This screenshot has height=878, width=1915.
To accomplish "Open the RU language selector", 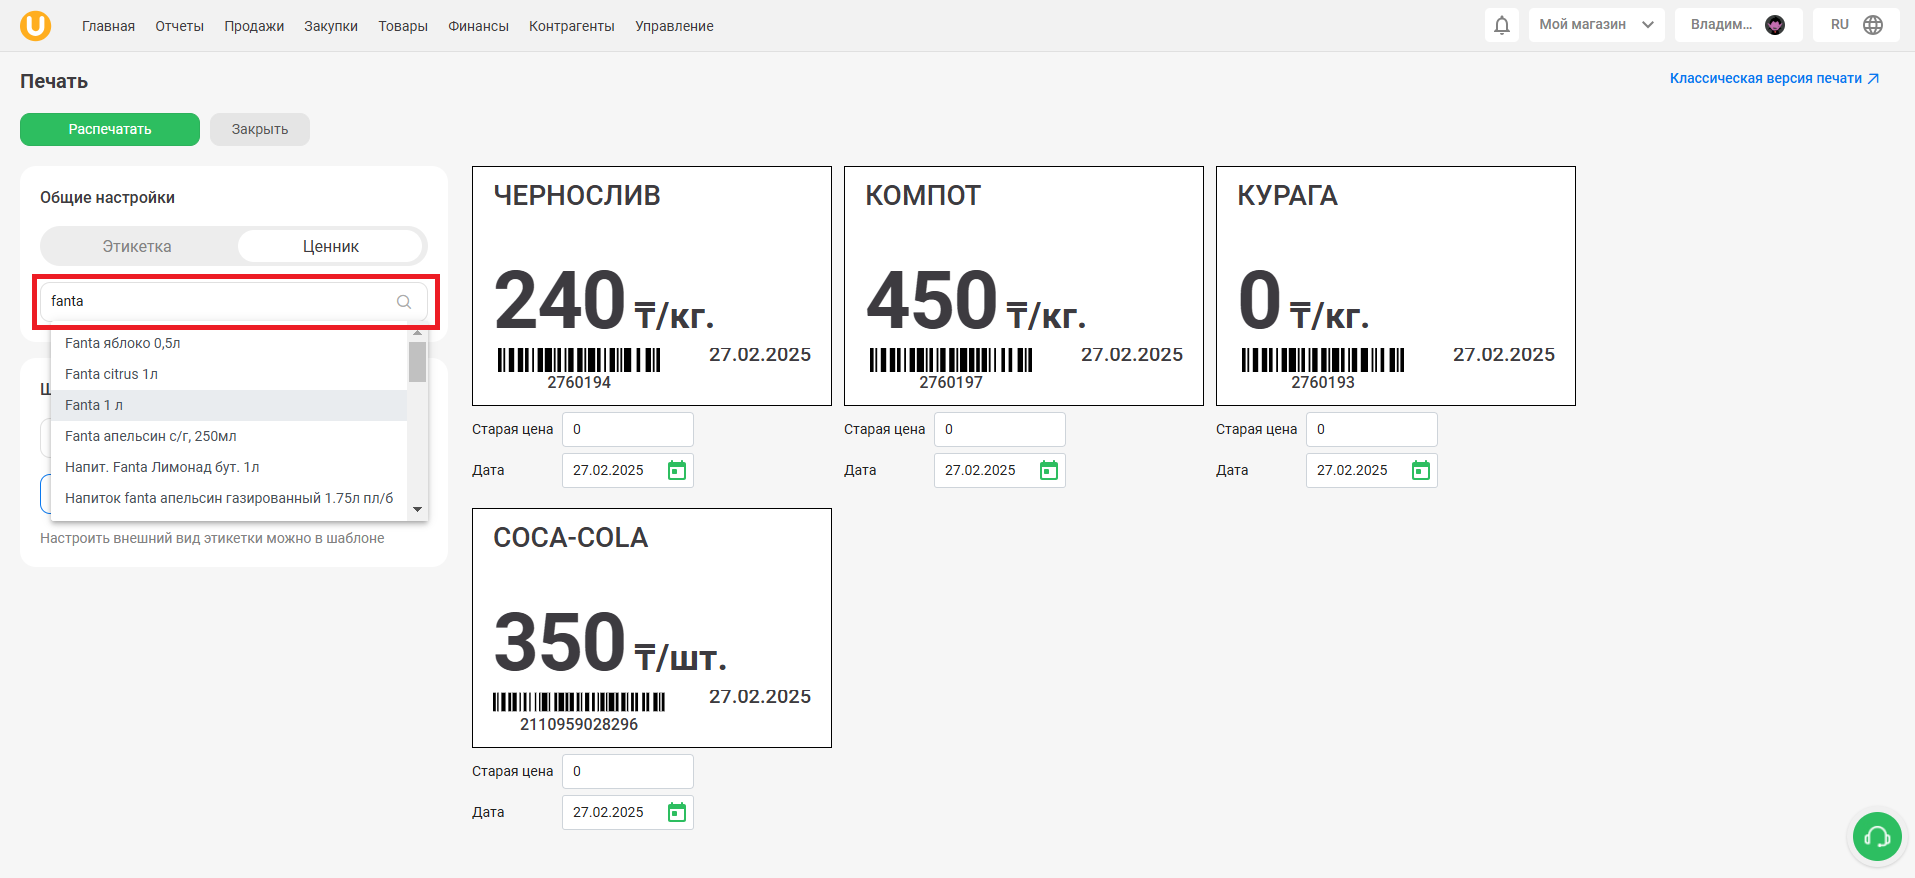I will point(1858,25).
